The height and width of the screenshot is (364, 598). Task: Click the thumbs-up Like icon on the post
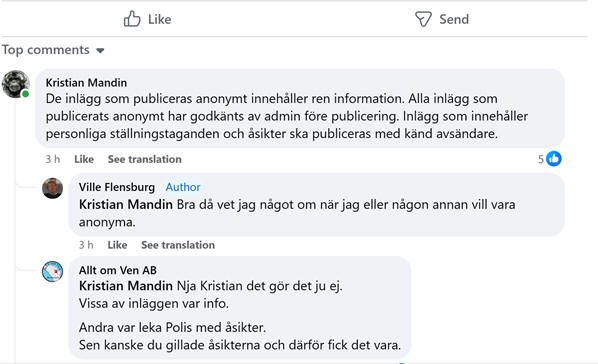click(132, 19)
